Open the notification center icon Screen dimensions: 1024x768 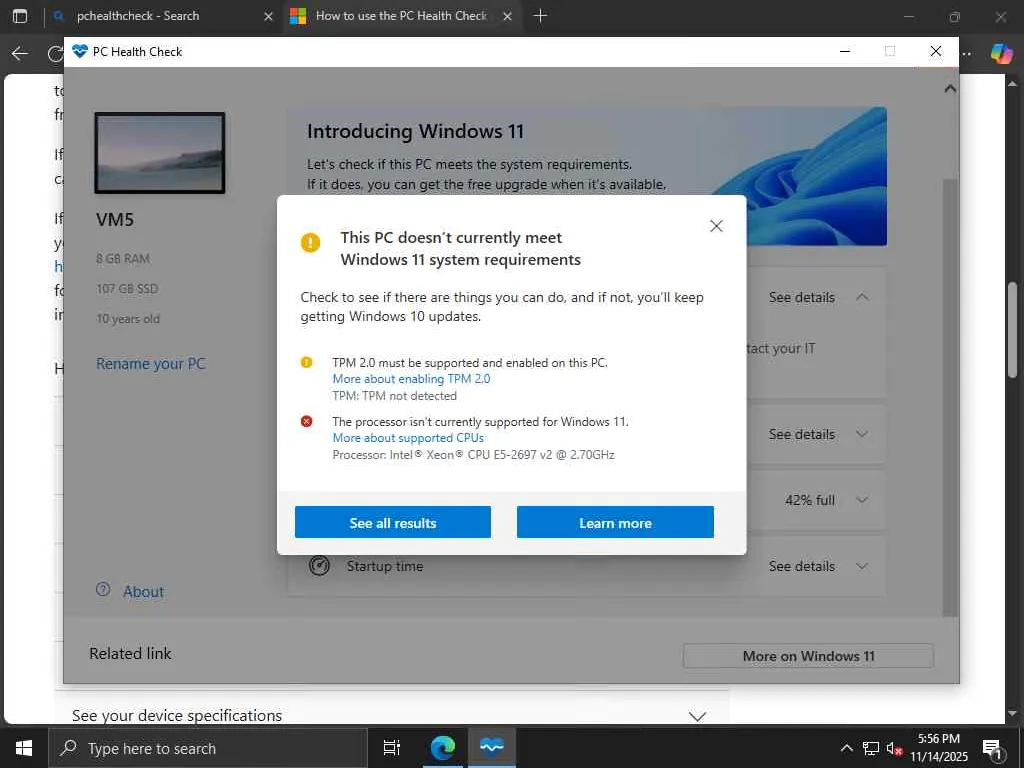pos(992,749)
